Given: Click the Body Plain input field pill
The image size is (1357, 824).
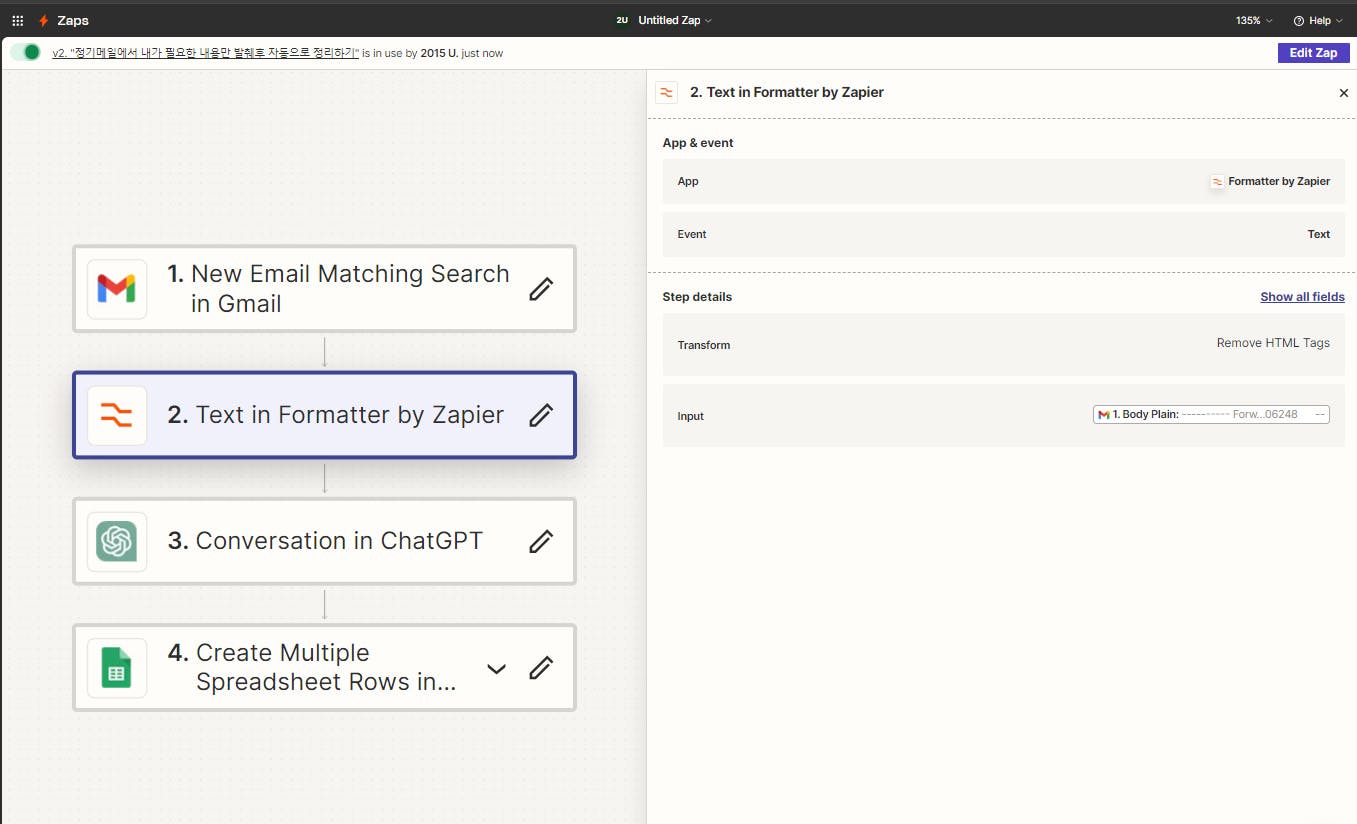Looking at the screenshot, I should point(1211,414).
